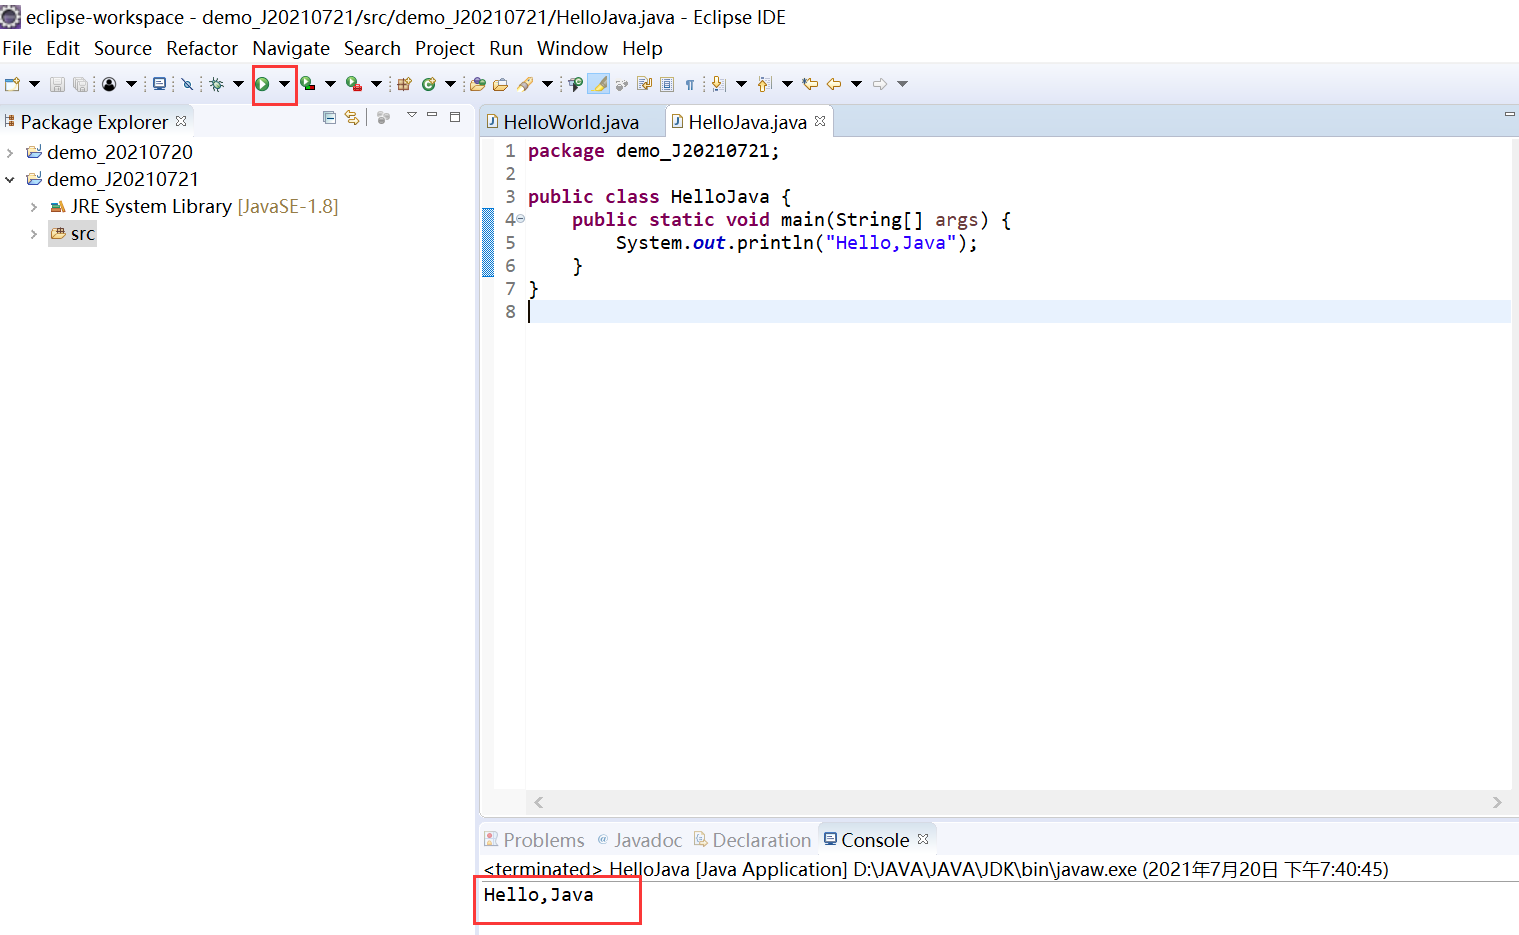Toggle Skip All Breakpoints icon
Viewport: 1519px width, 935px height.
(x=187, y=84)
